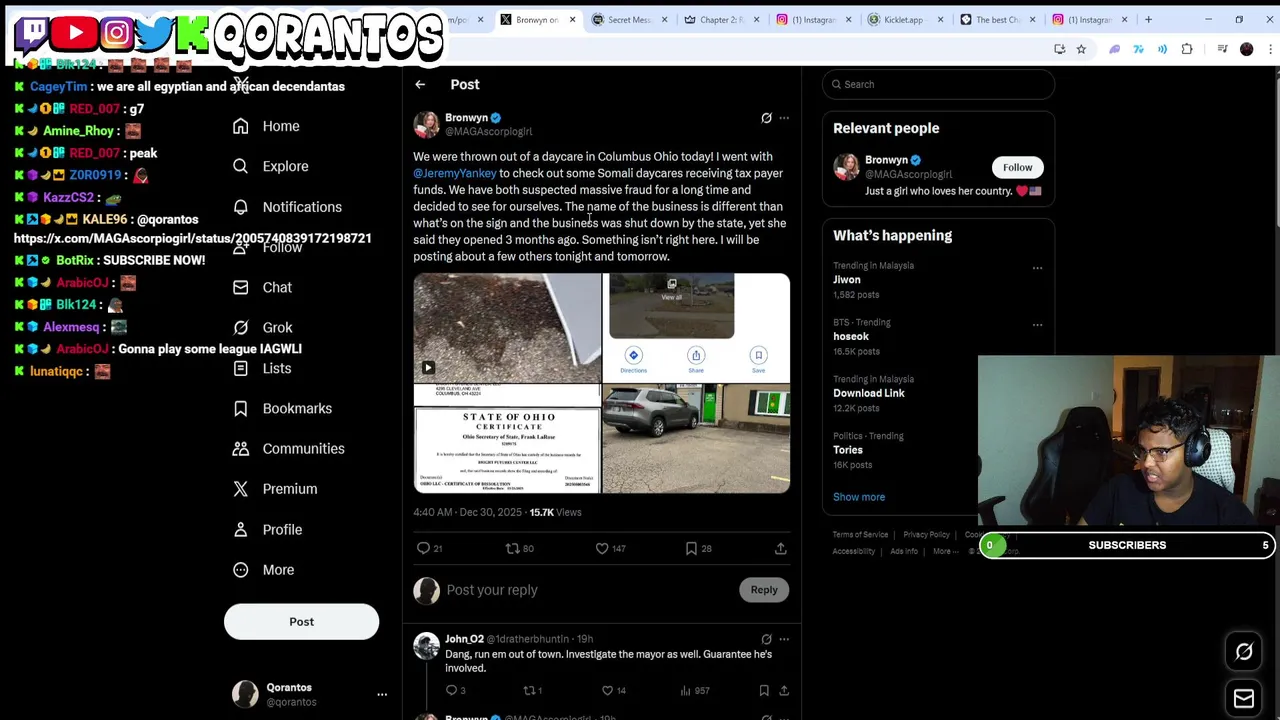Open the options menu for the Jiwon trend

[1037, 268]
